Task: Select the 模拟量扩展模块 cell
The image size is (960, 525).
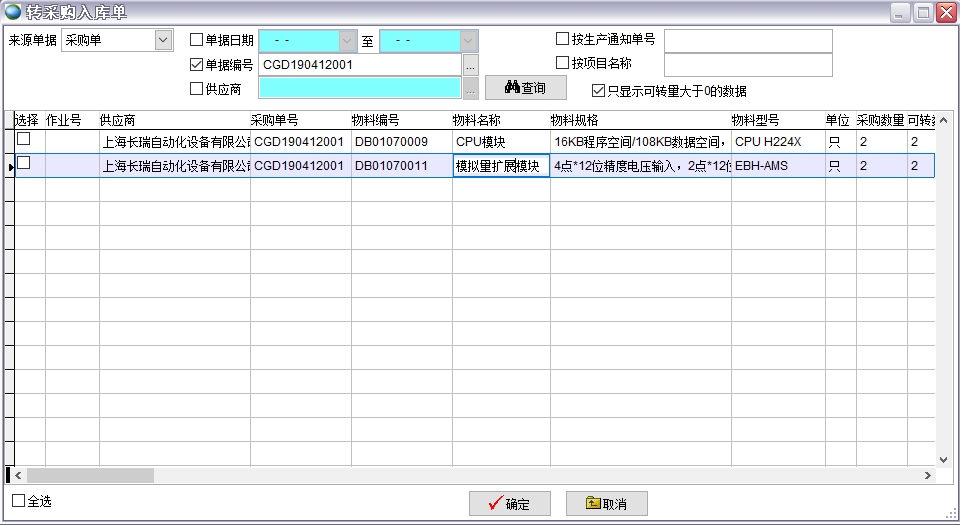Action: tap(500, 166)
